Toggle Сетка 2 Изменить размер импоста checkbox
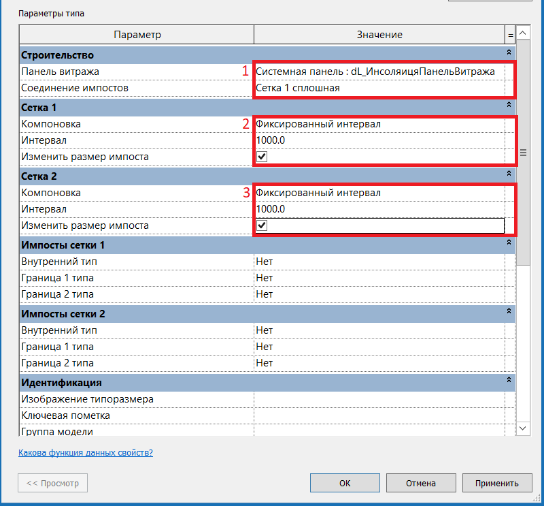 pyautogui.click(x=262, y=226)
